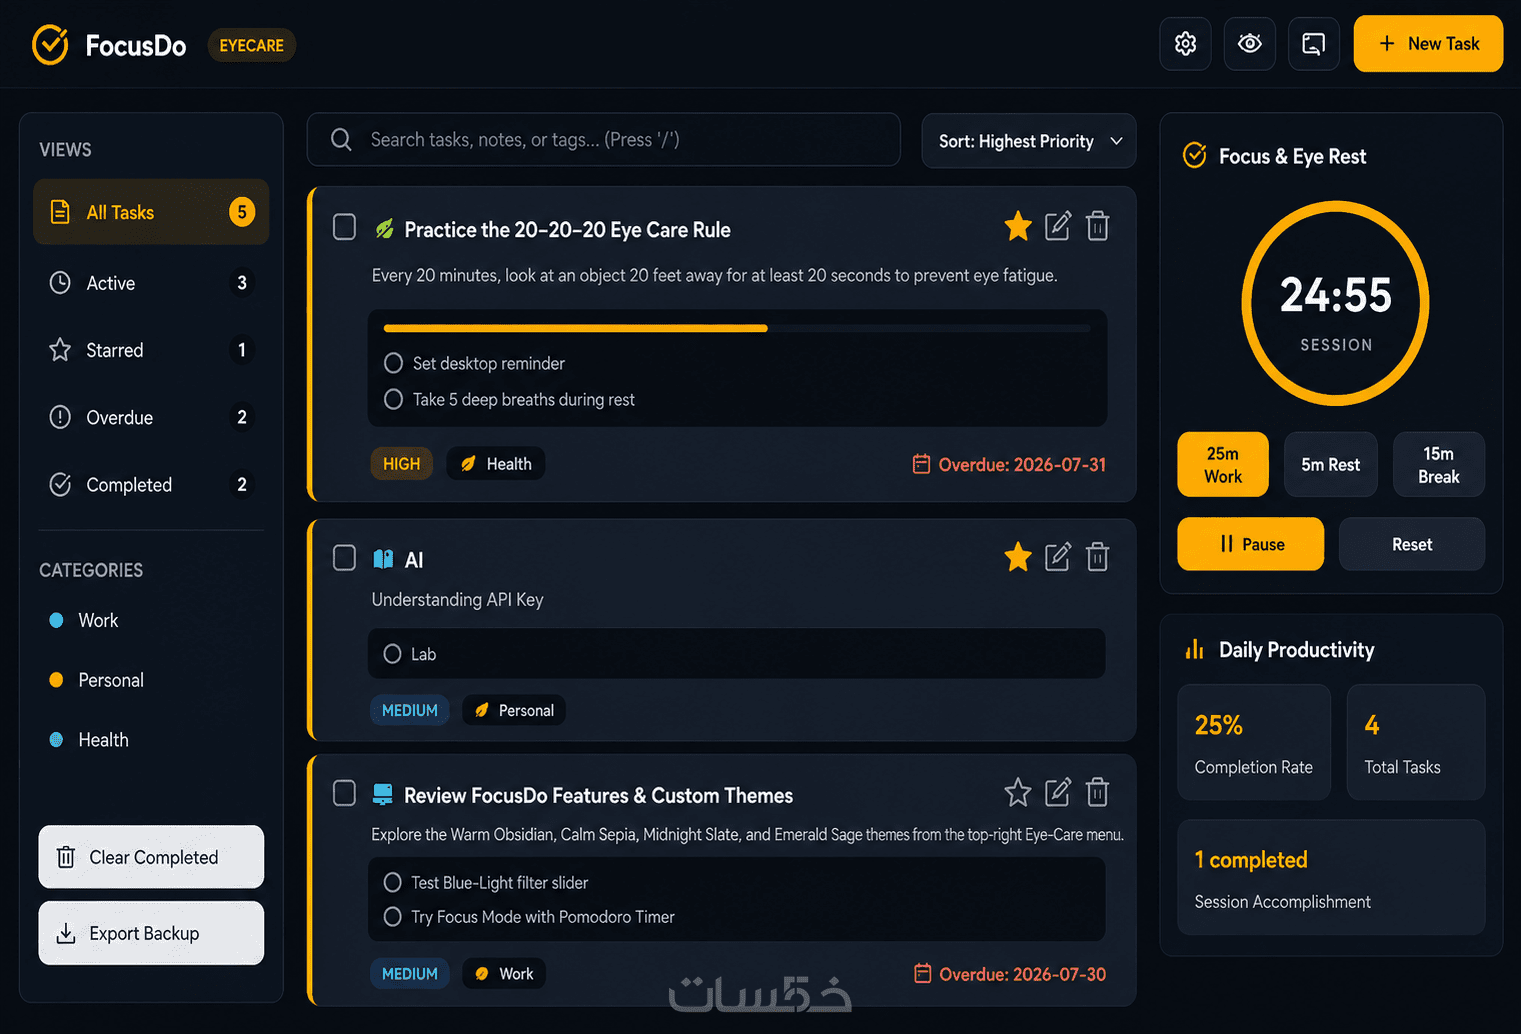Click the Export Backup button
Image resolution: width=1521 pixels, height=1034 pixels.
tap(151, 933)
